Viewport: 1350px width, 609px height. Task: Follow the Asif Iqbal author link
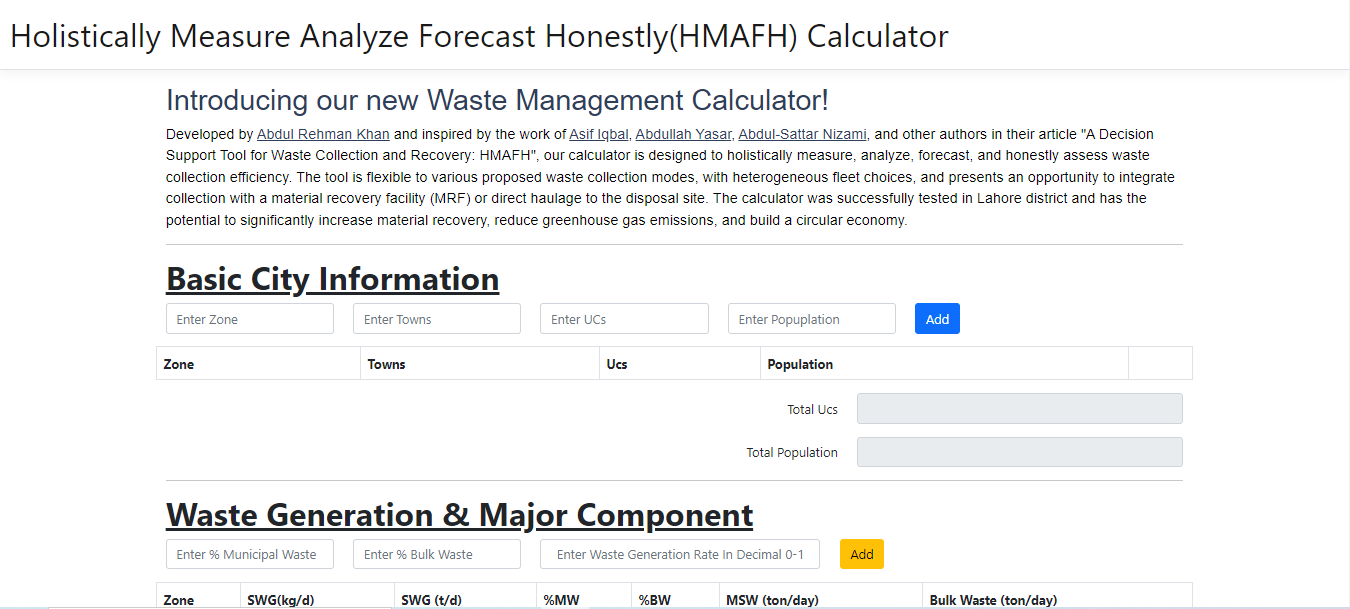(598, 134)
